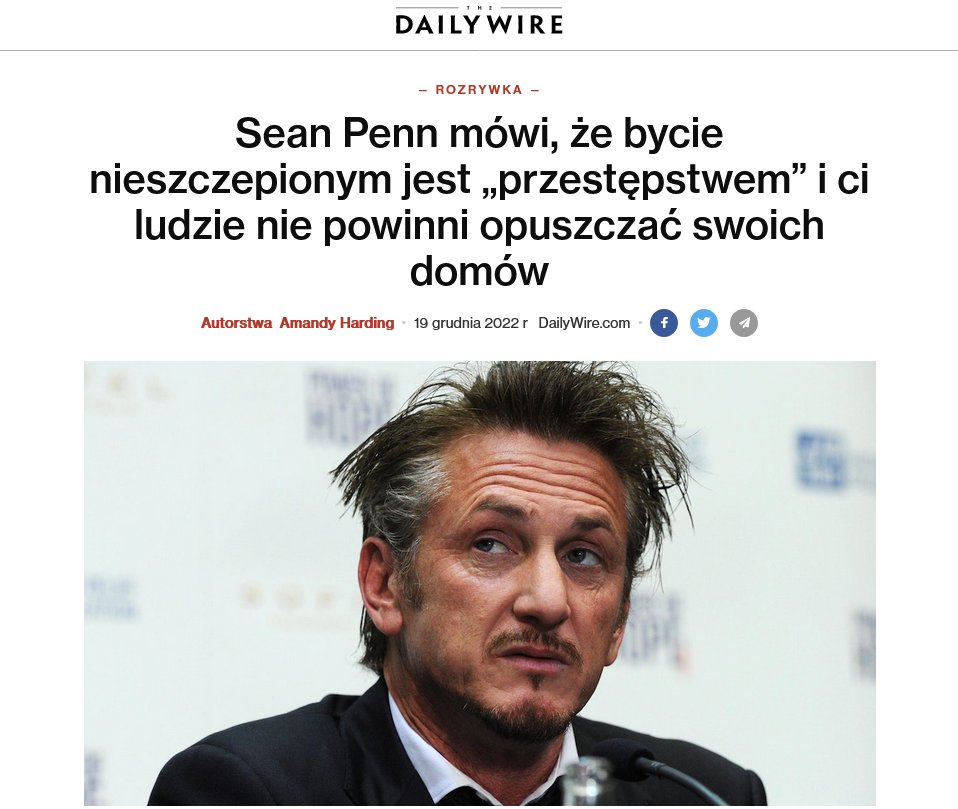Click the word domów in headline
This screenshot has width=958, height=809.
(x=479, y=271)
